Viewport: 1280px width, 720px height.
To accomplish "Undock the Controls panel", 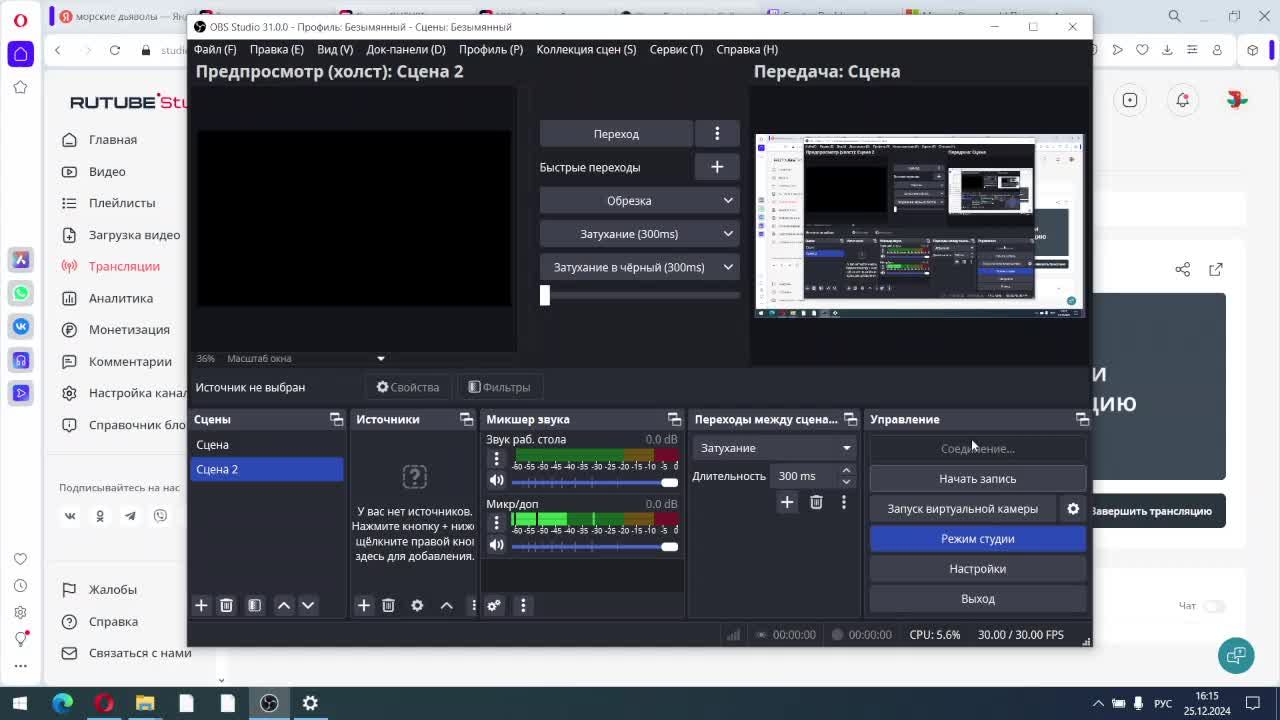I will point(1082,419).
